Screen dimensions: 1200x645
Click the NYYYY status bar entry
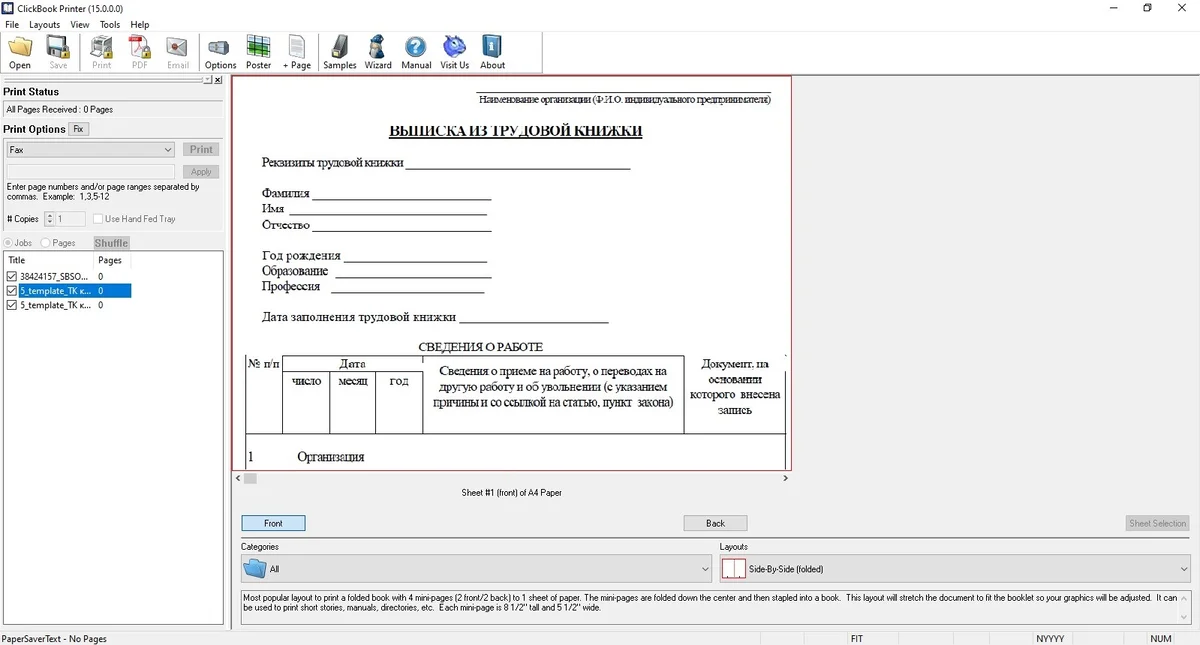coord(1050,638)
